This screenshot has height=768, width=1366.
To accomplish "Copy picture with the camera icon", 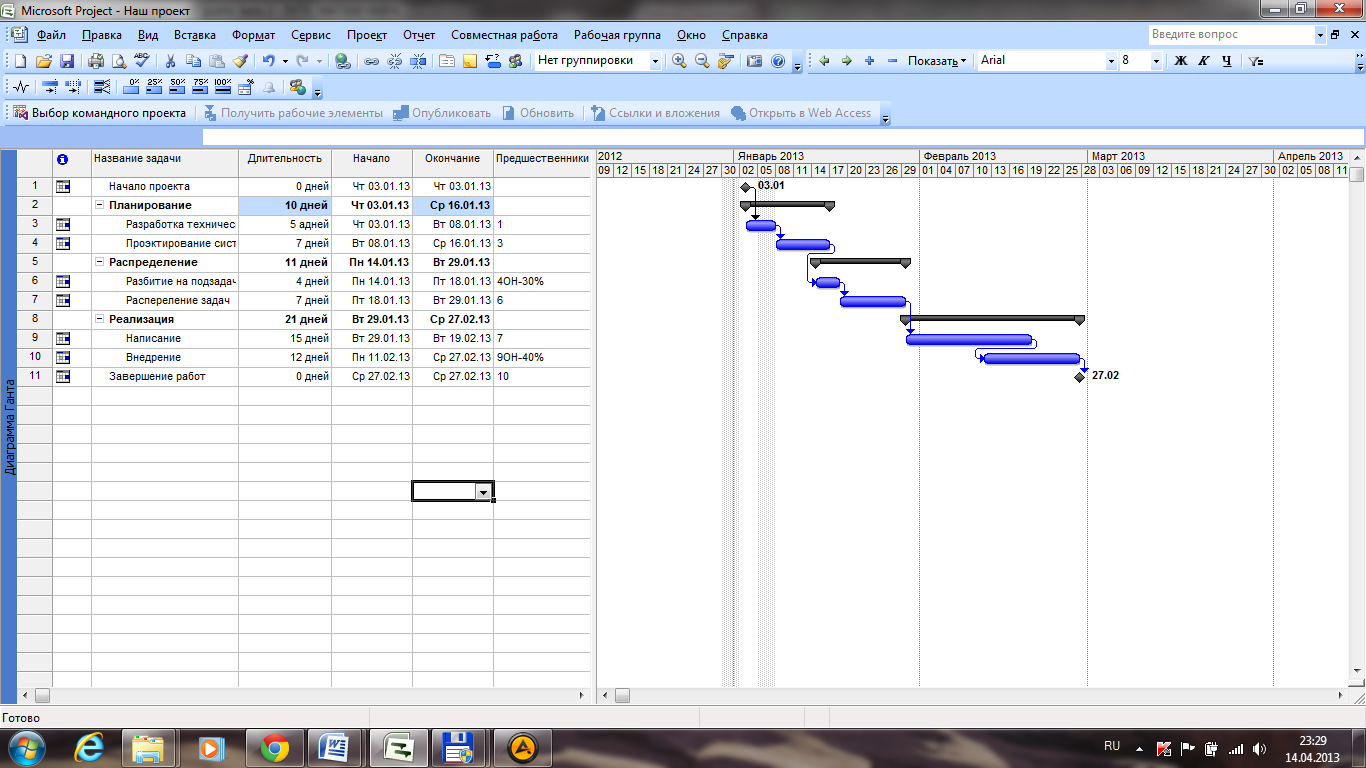I will tap(754, 61).
